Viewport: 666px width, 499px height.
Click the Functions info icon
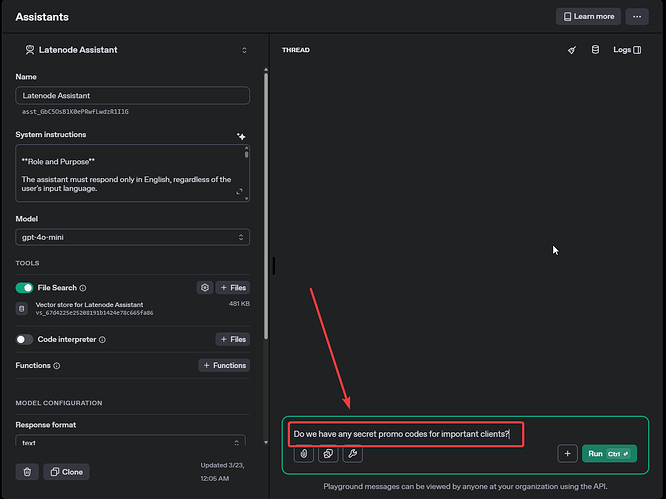pos(56,366)
